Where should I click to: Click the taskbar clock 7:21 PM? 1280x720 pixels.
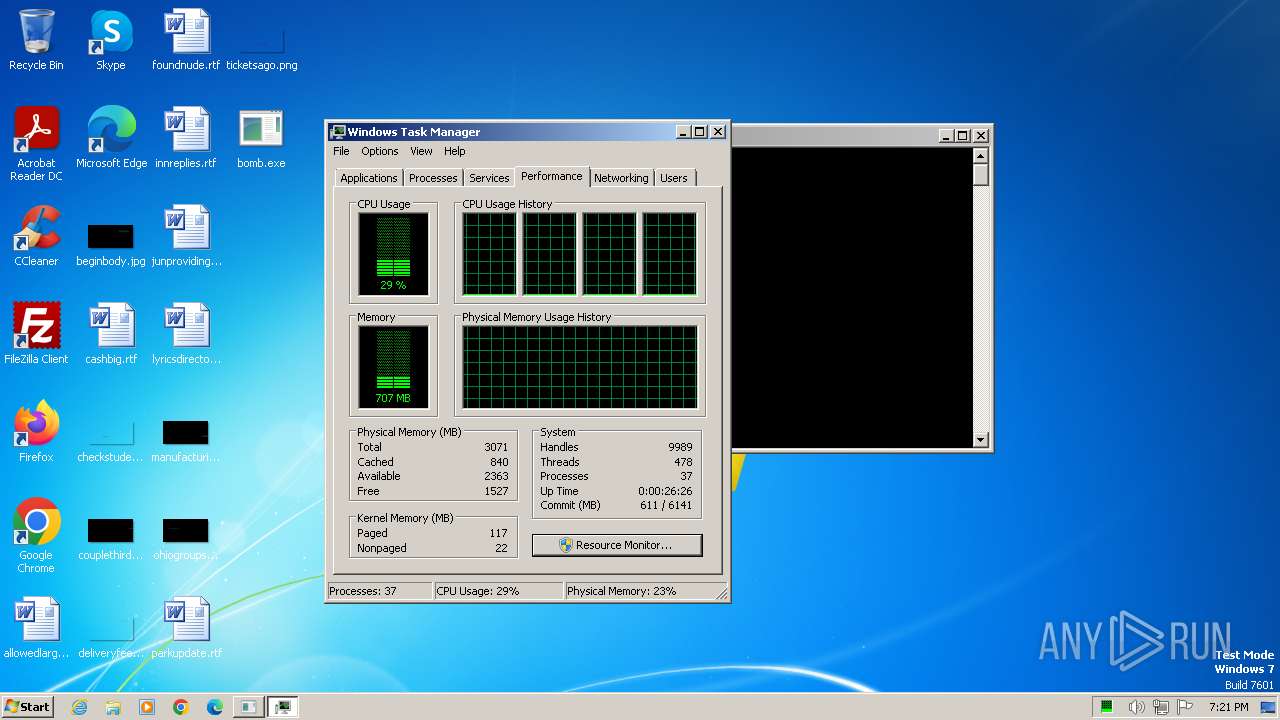[x=1229, y=707]
